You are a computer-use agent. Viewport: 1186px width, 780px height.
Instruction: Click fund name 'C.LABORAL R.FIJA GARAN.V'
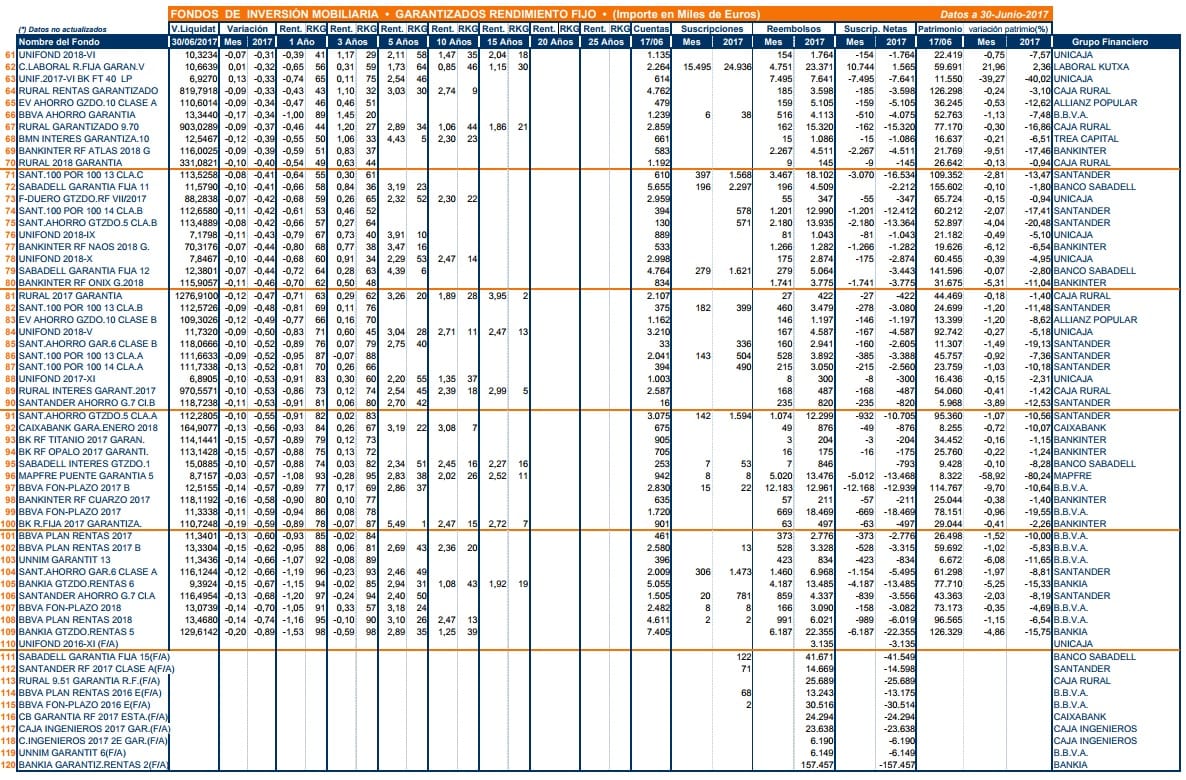click(81, 67)
